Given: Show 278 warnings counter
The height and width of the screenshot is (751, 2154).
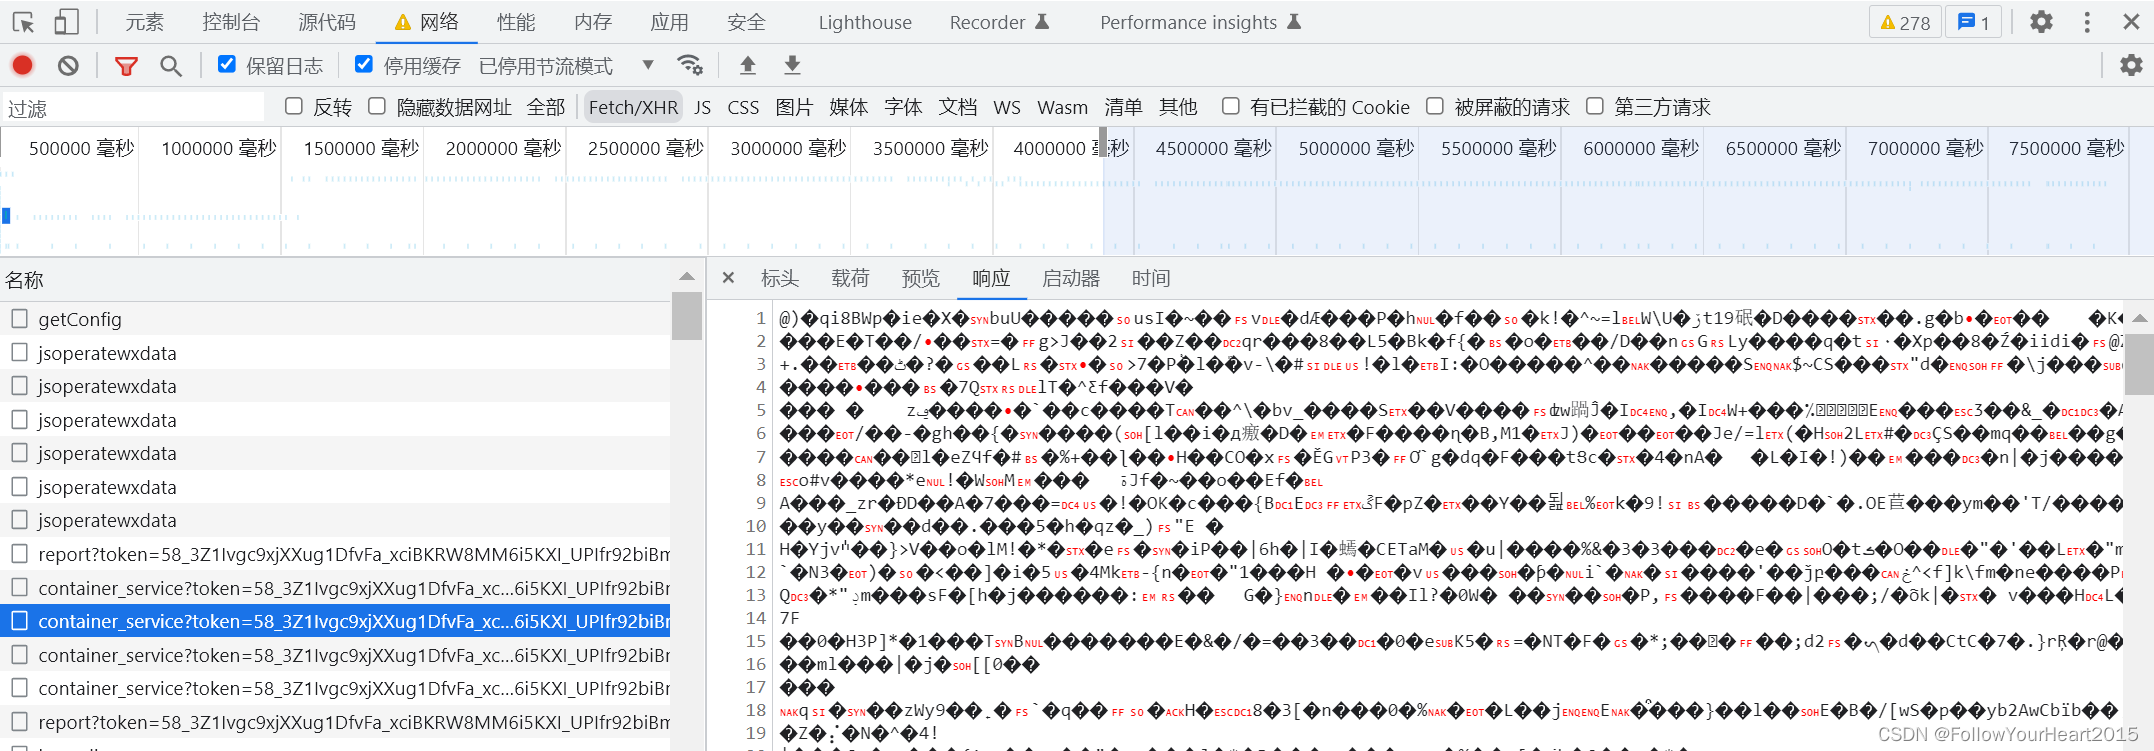Looking at the screenshot, I should click(x=1905, y=22).
